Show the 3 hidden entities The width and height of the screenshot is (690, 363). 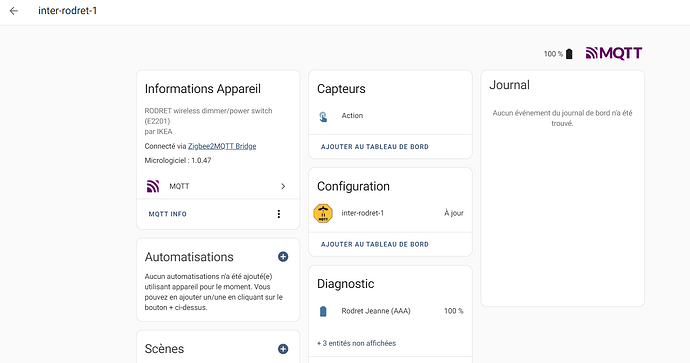click(x=356, y=343)
